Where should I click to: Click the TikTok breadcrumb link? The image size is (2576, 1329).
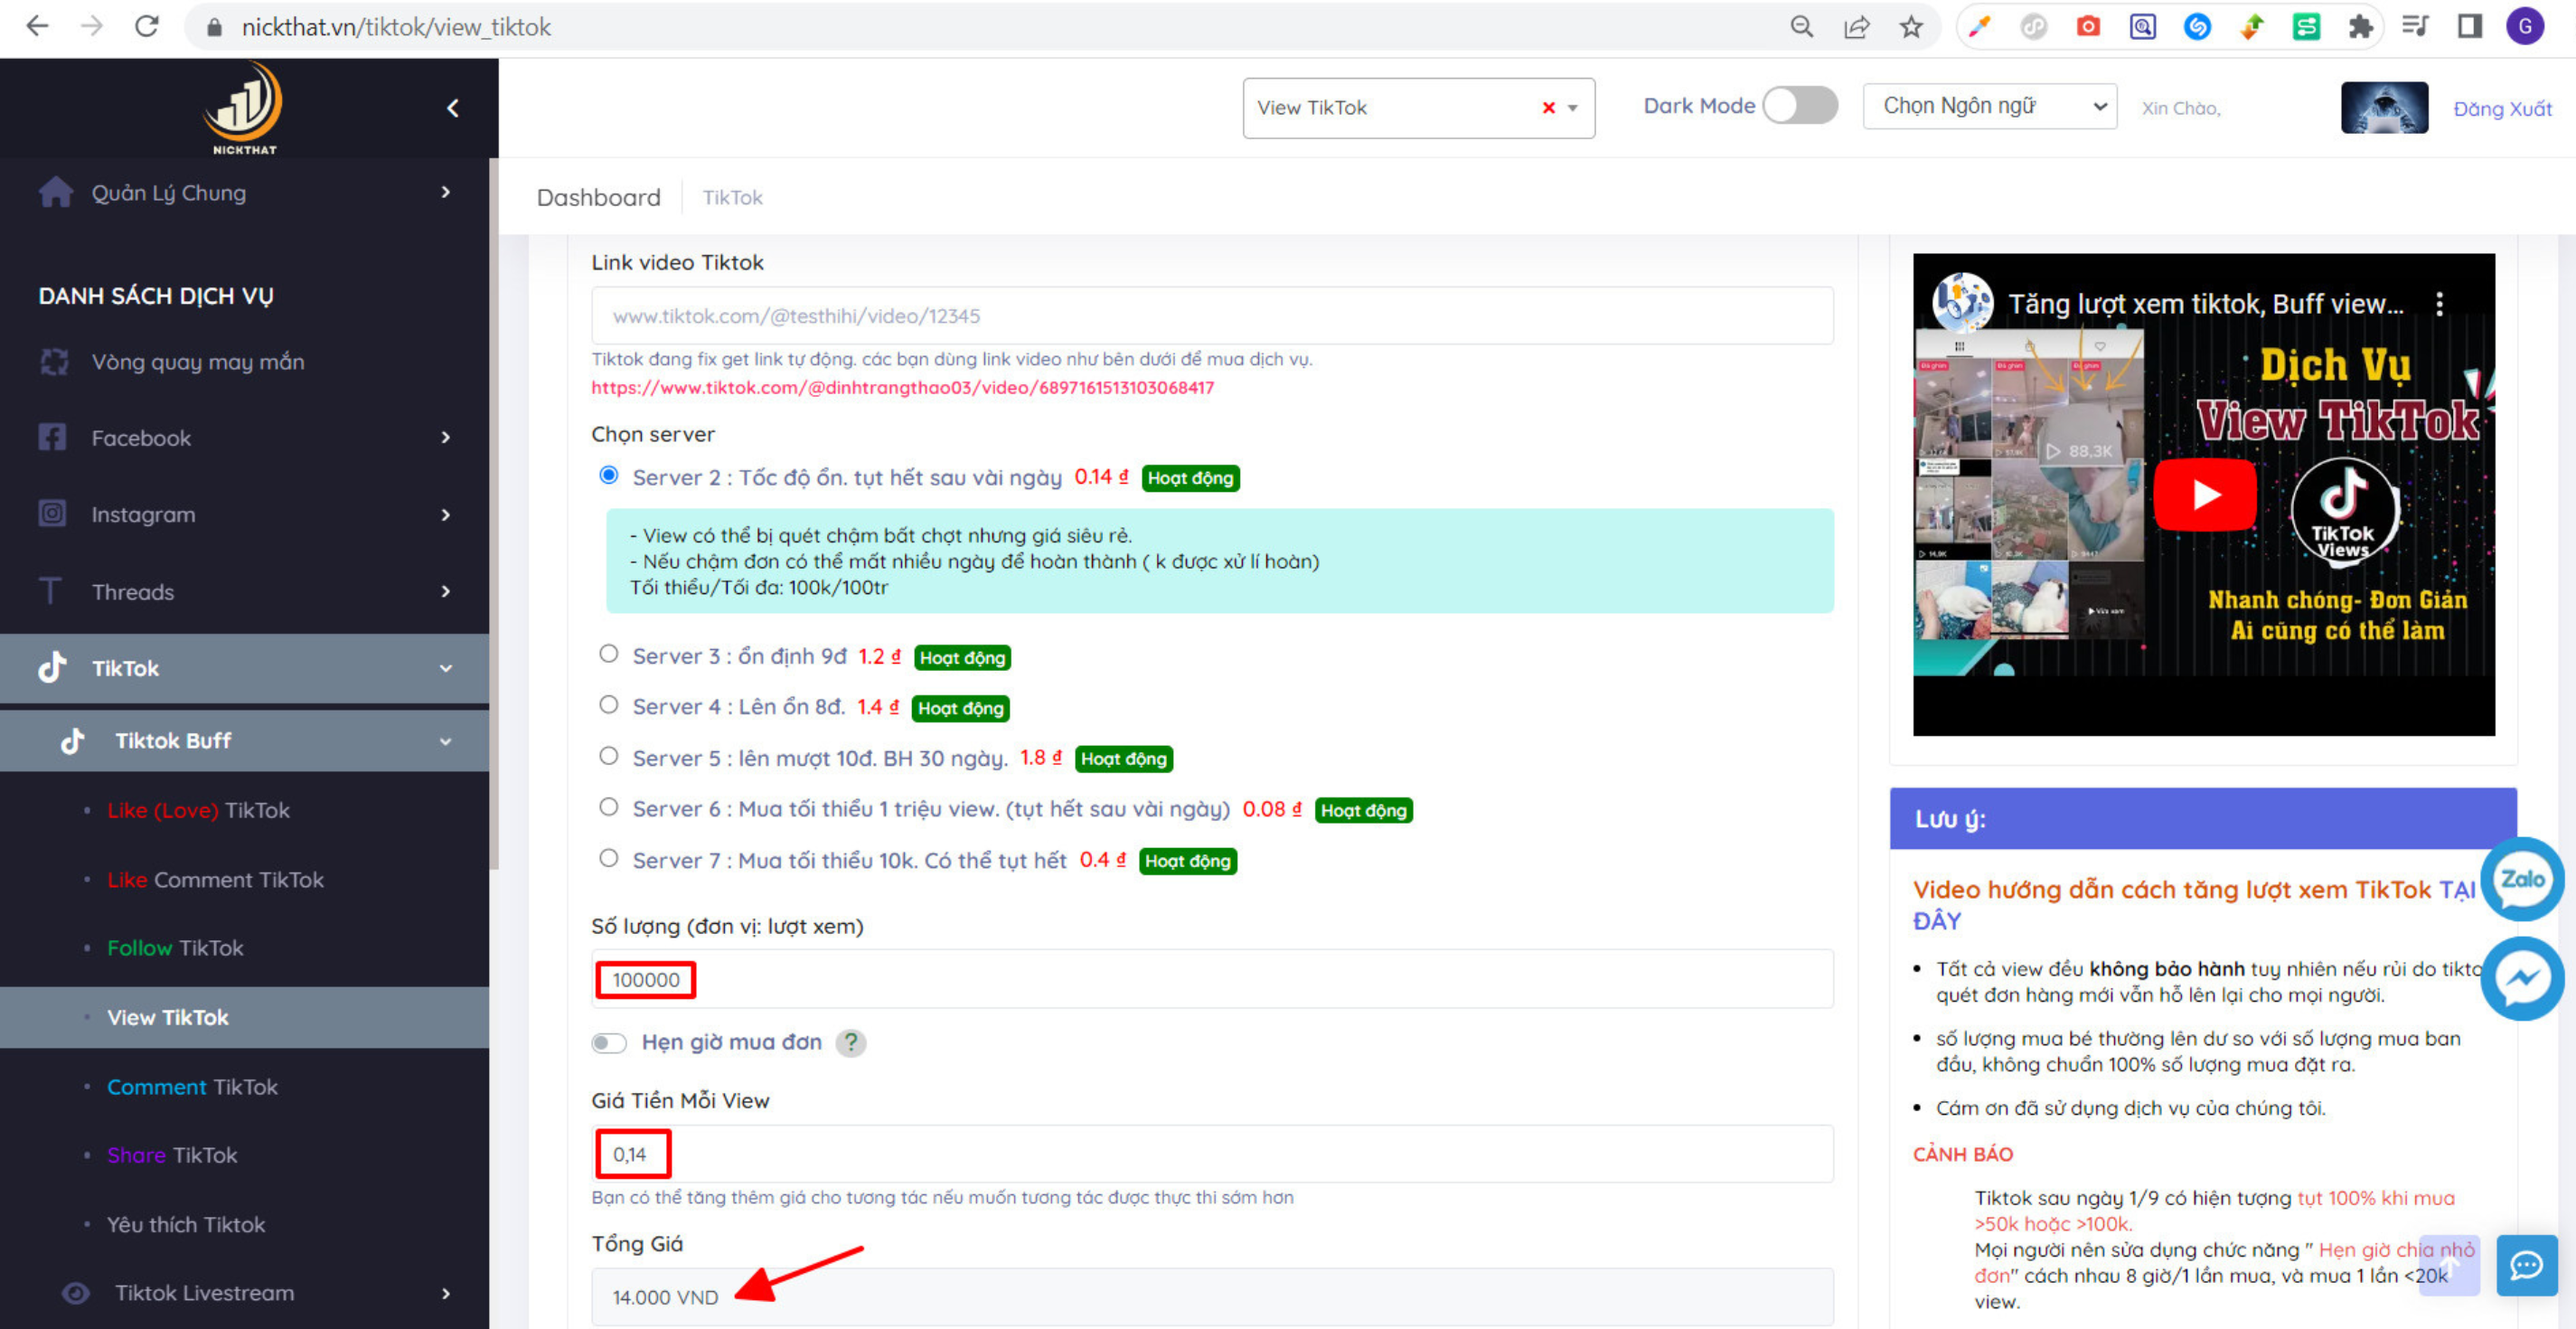(732, 197)
